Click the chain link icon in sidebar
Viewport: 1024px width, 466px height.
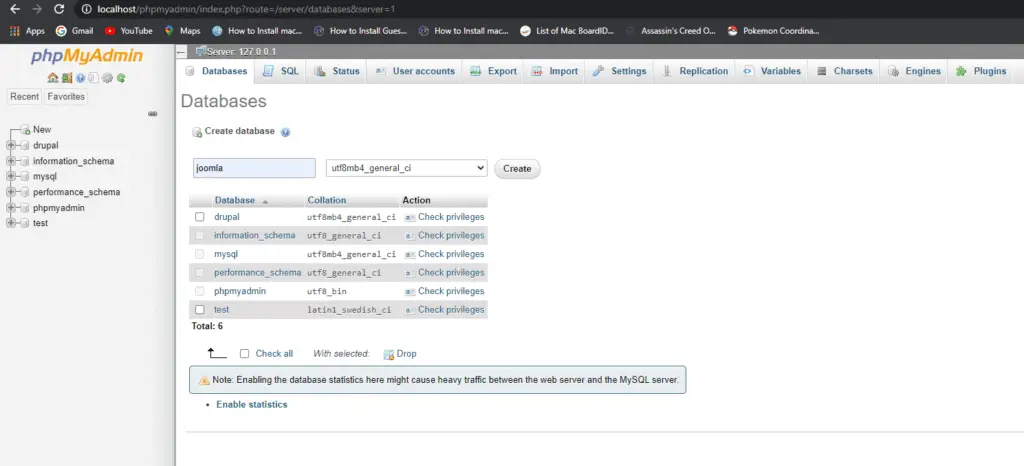click(x=152, y=114)
